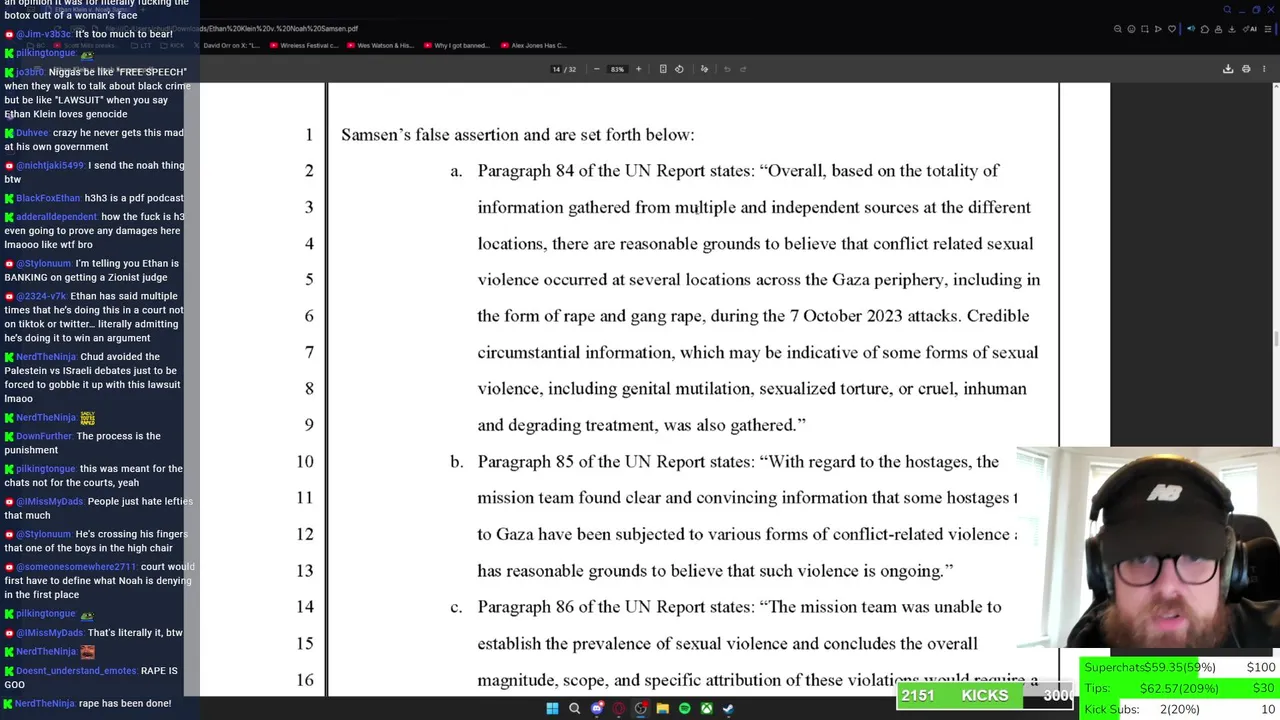
Task: Open the 'Wes Watson & His...' bookmark
Action: pyautogui.click(x=381, y=45)
